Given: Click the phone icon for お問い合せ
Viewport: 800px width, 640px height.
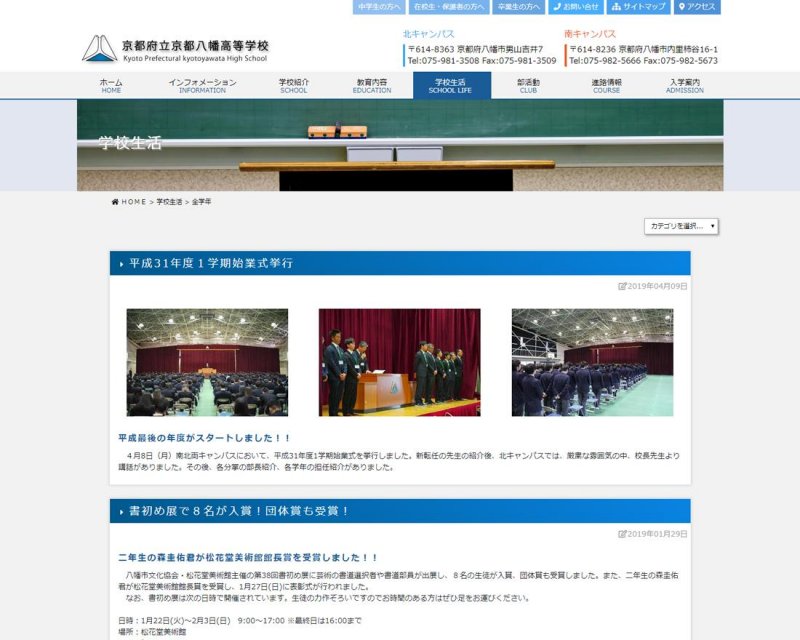Looking at the screenshot, I should tap(557, 7).
